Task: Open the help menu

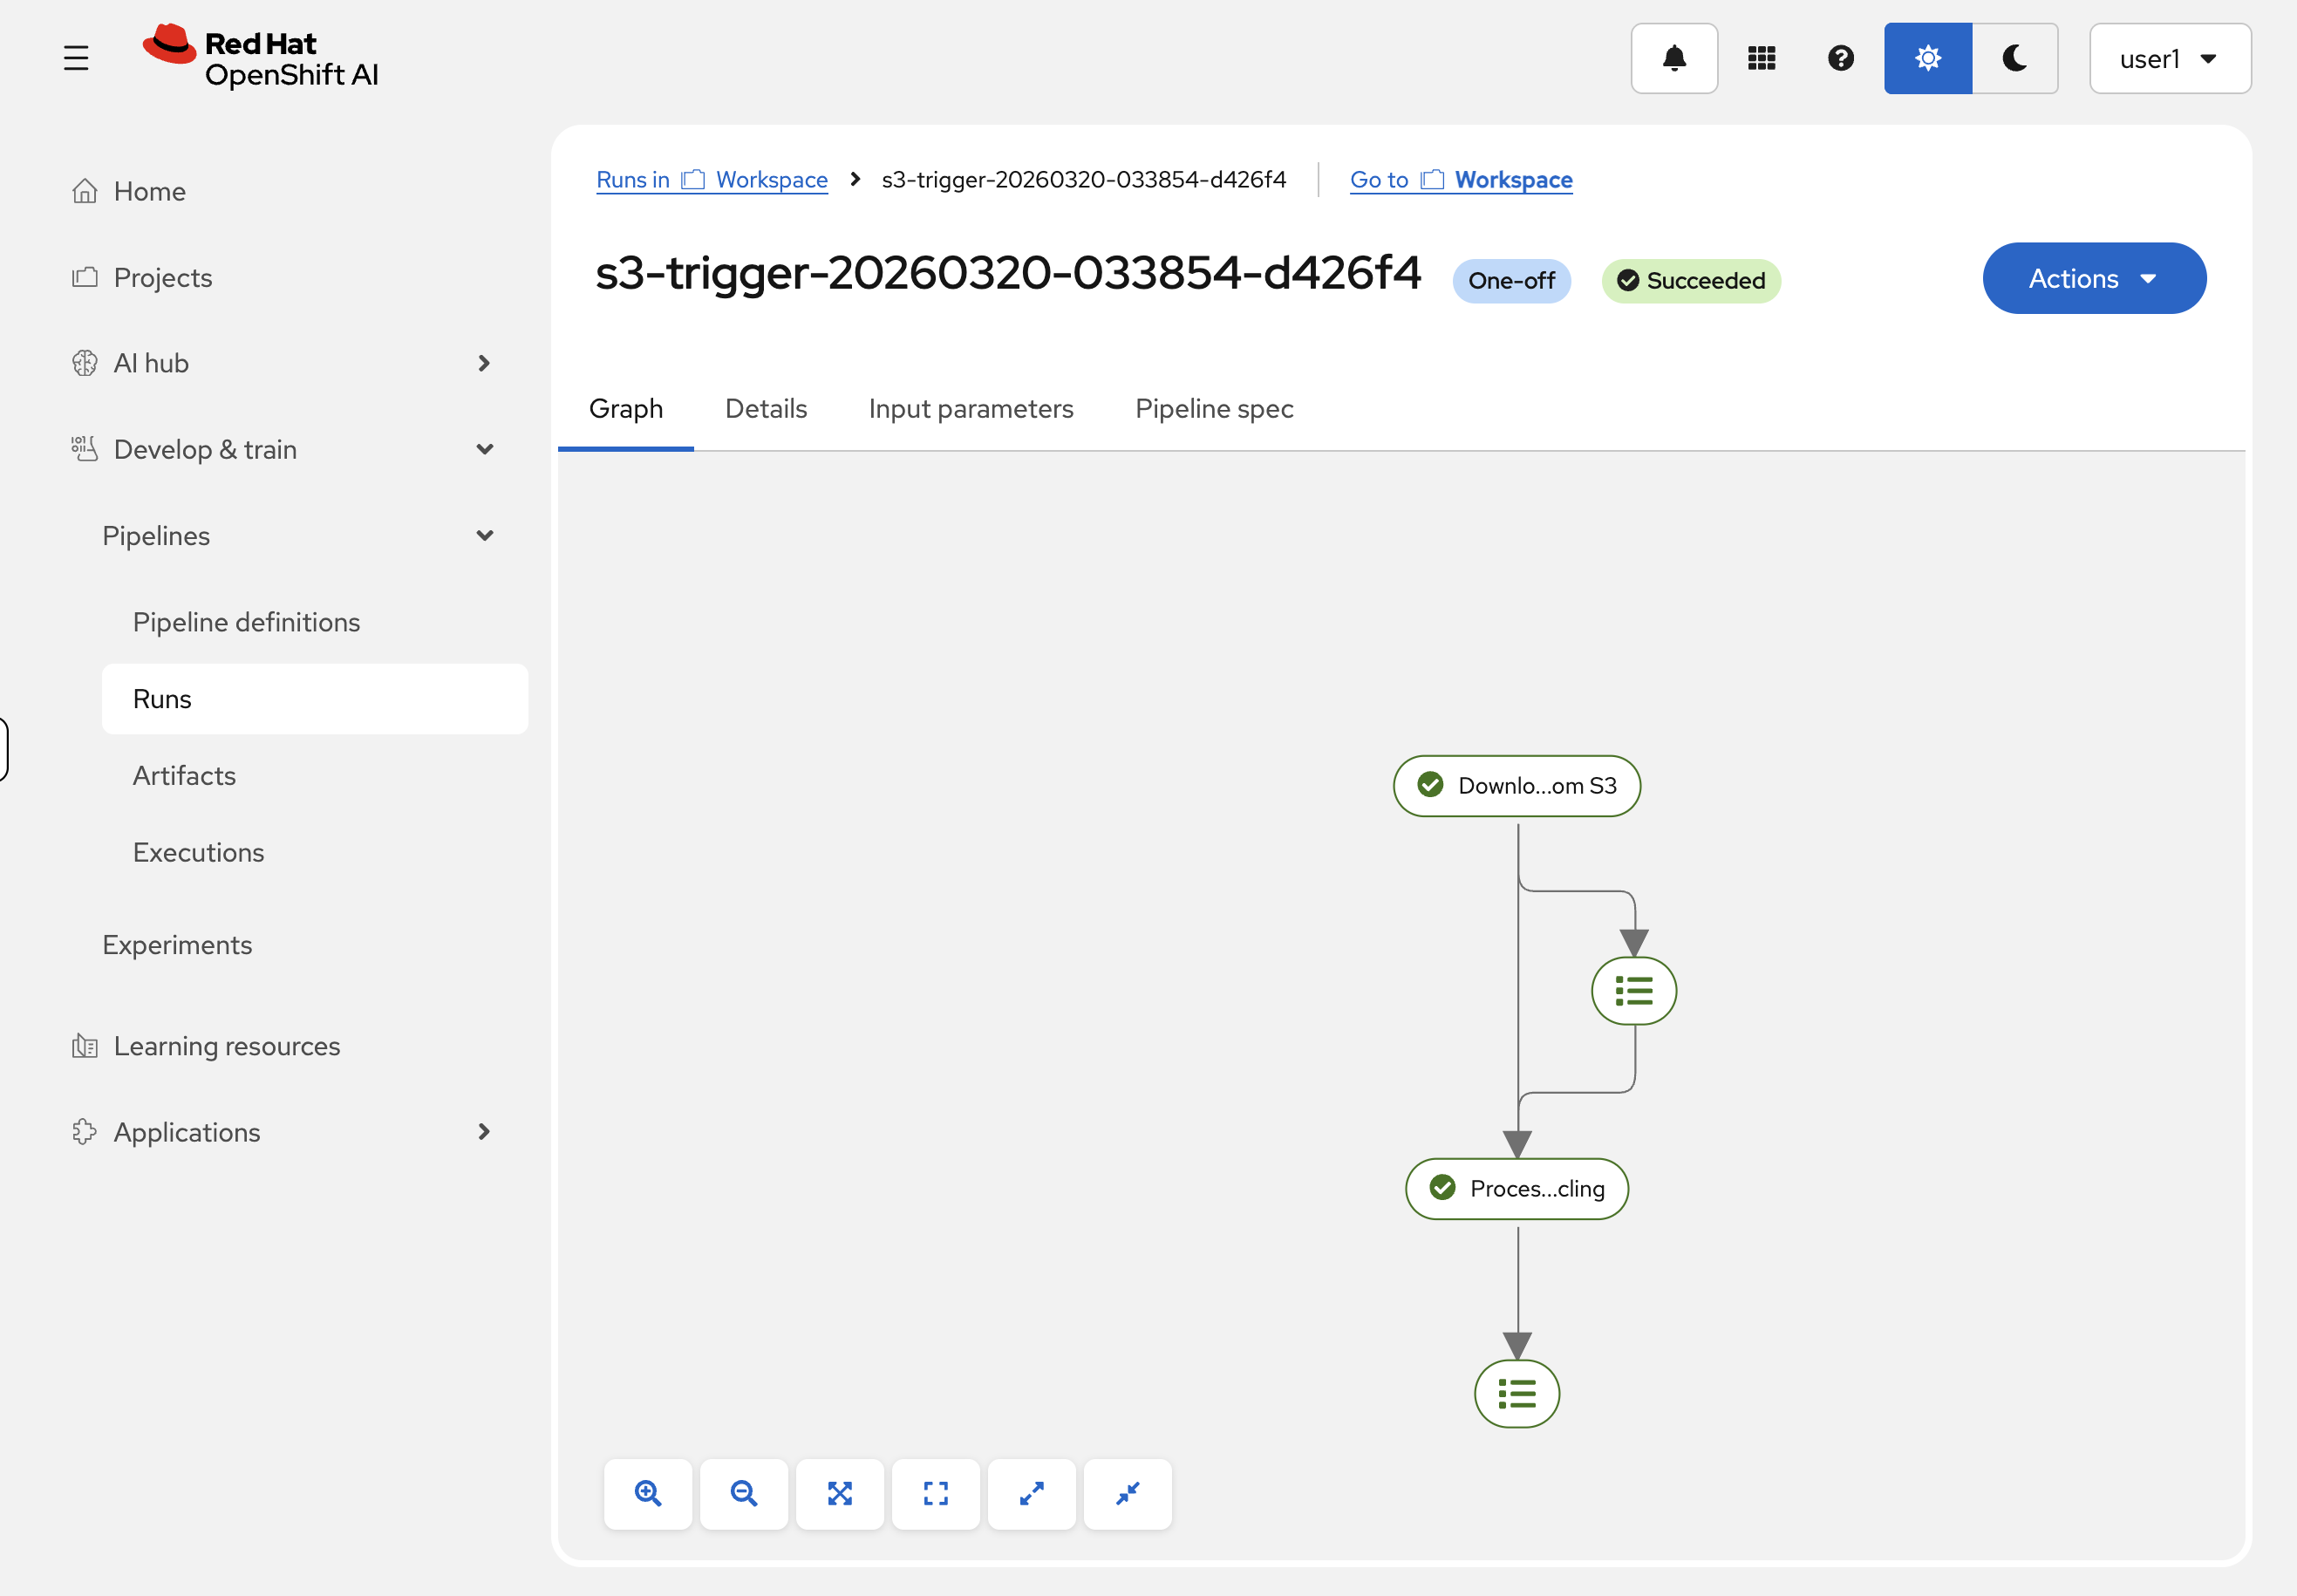Action: (x=1840, y=57)
